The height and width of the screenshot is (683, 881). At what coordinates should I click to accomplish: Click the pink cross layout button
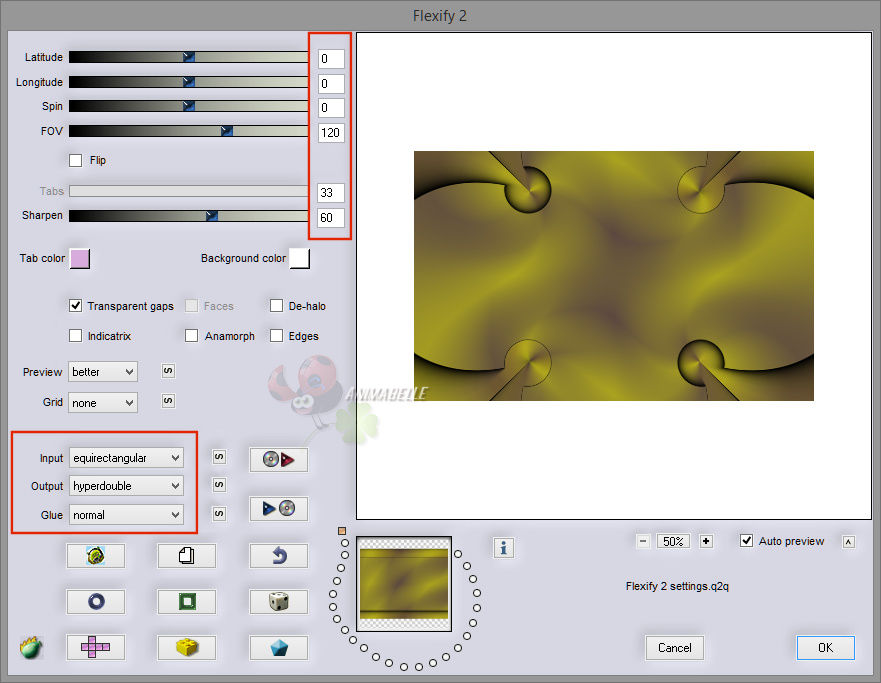click(x=96, y=648)
